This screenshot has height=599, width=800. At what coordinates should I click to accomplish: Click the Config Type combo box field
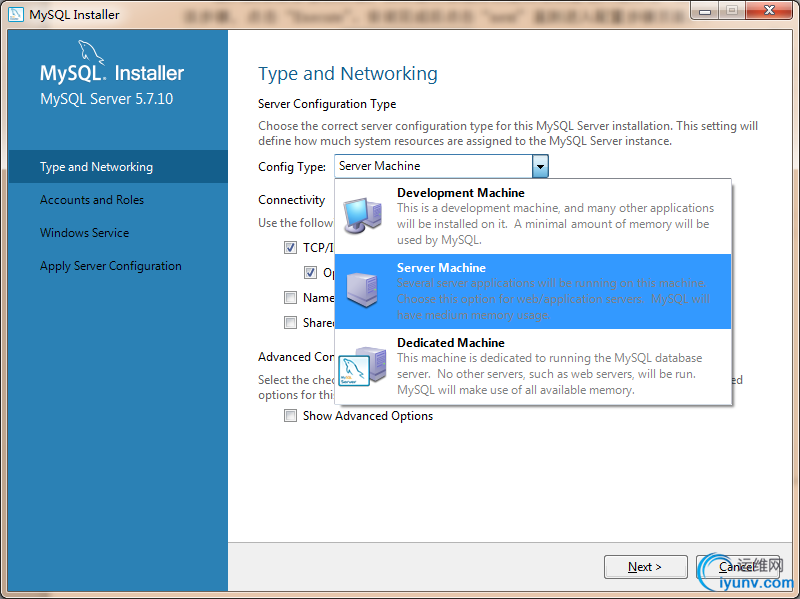(441, 166)
